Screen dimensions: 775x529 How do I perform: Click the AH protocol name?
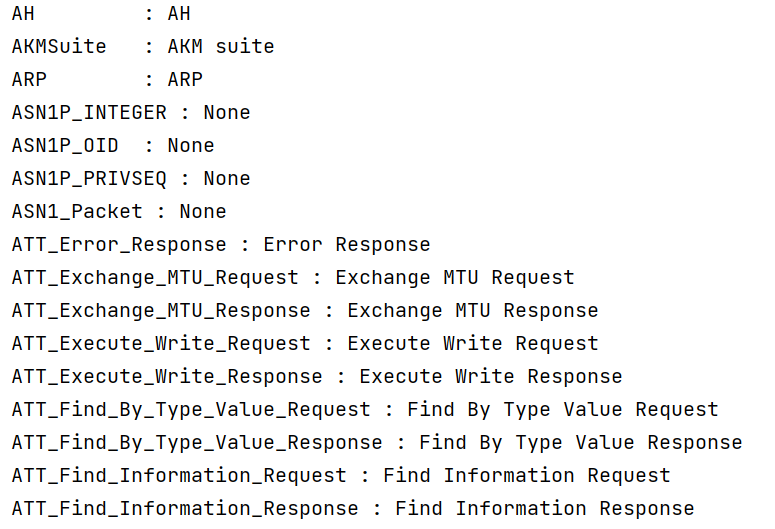[23, 14]
